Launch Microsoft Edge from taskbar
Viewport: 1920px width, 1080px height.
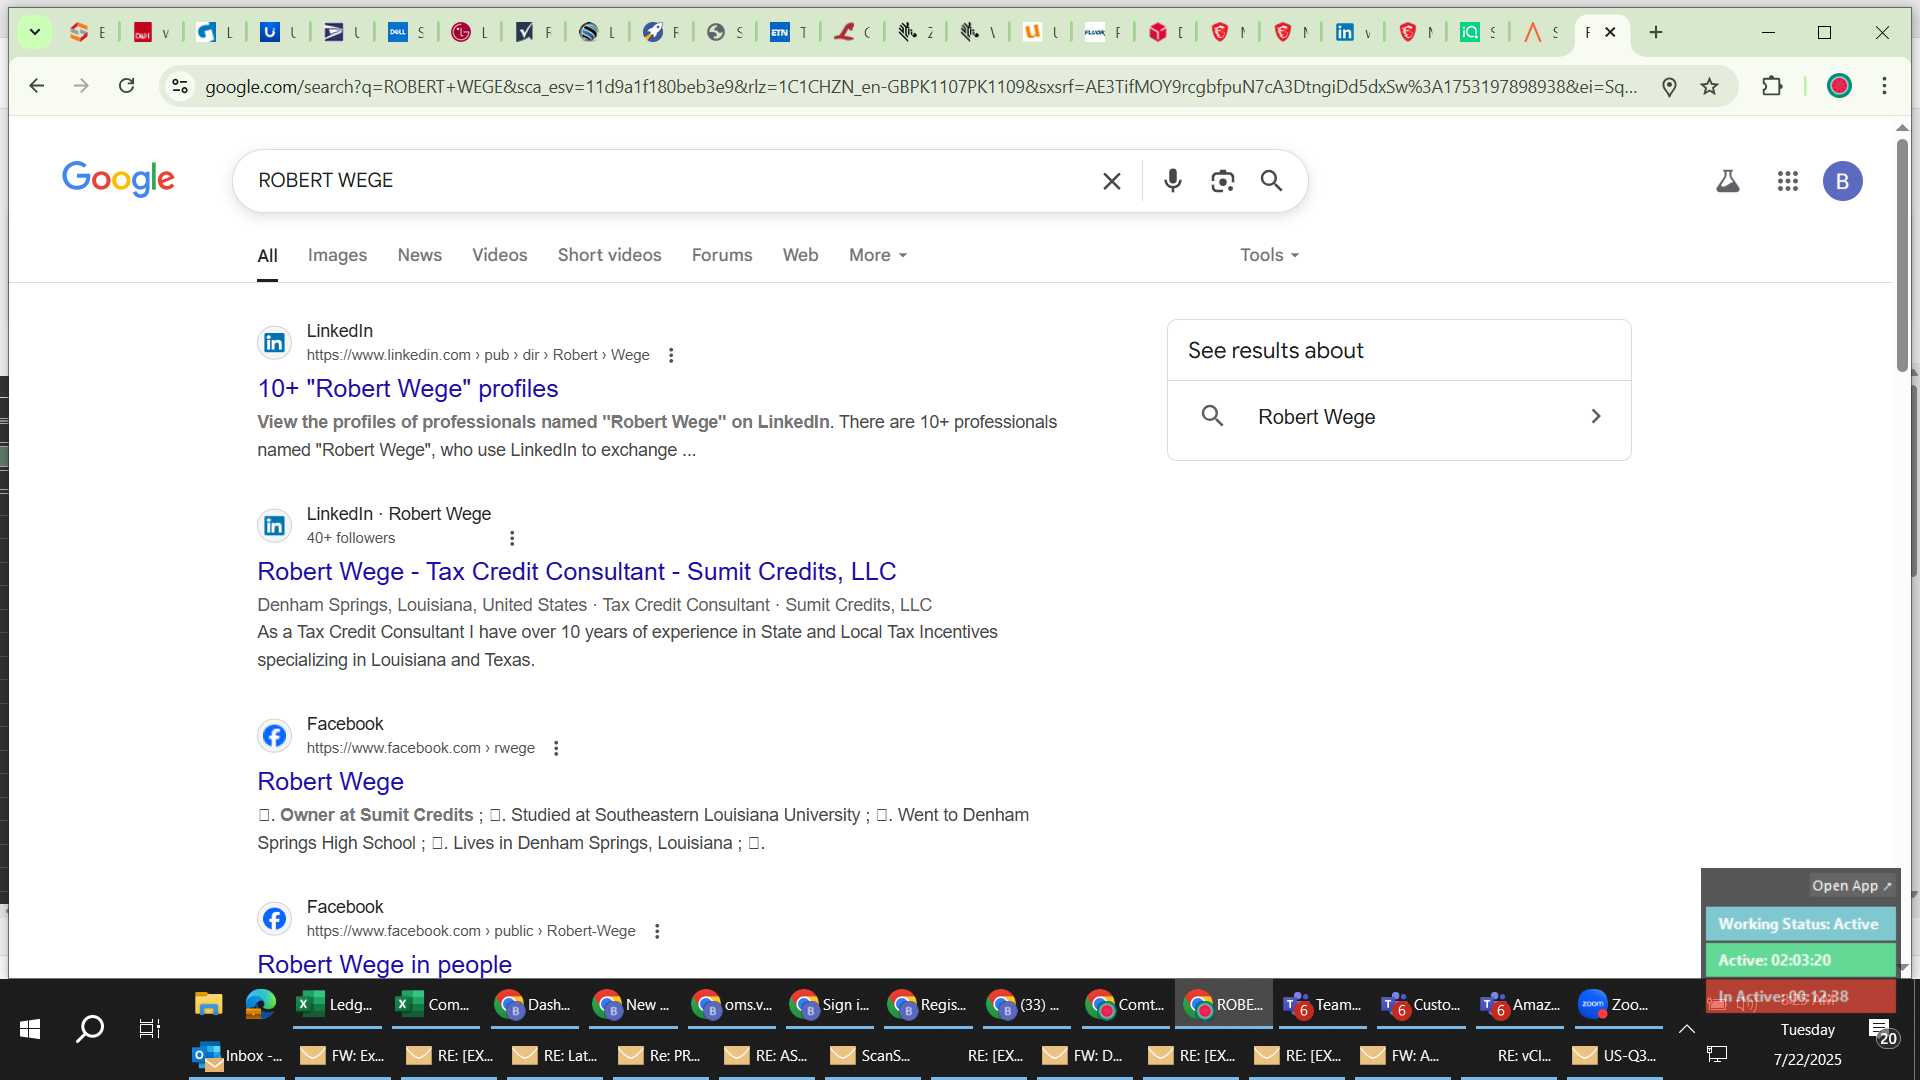click(260, 1004)
